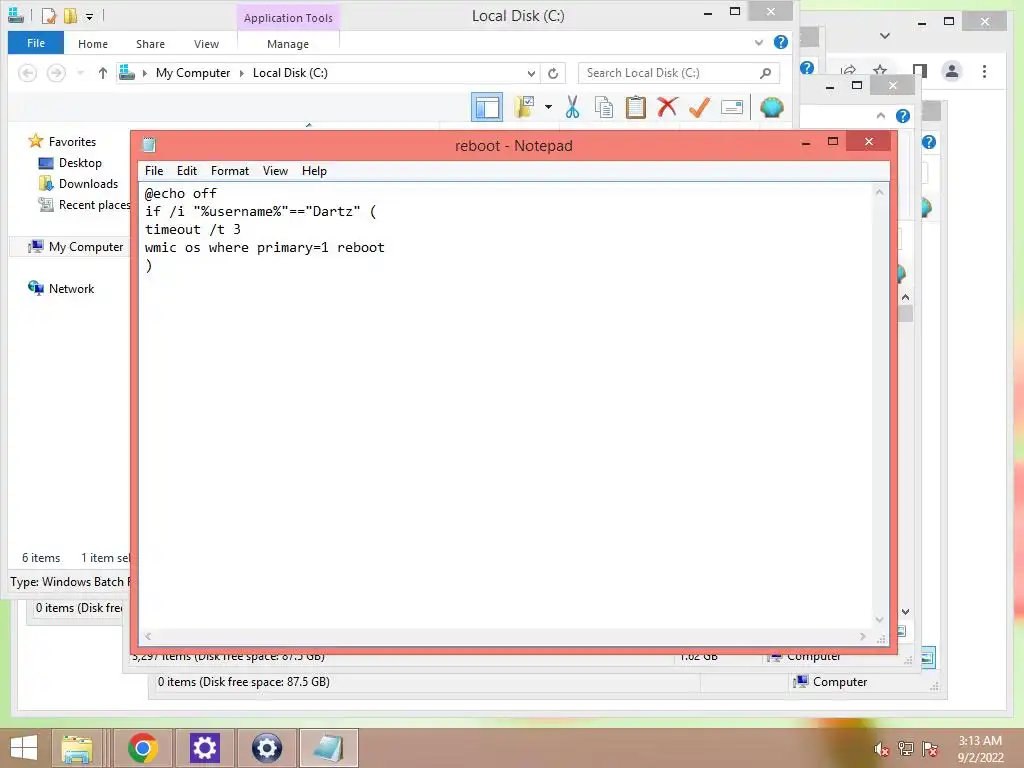Click the line 'timeout /t 3' in Notepad
The width and height of the screenshot is (1024, 768).
point(193,229)
